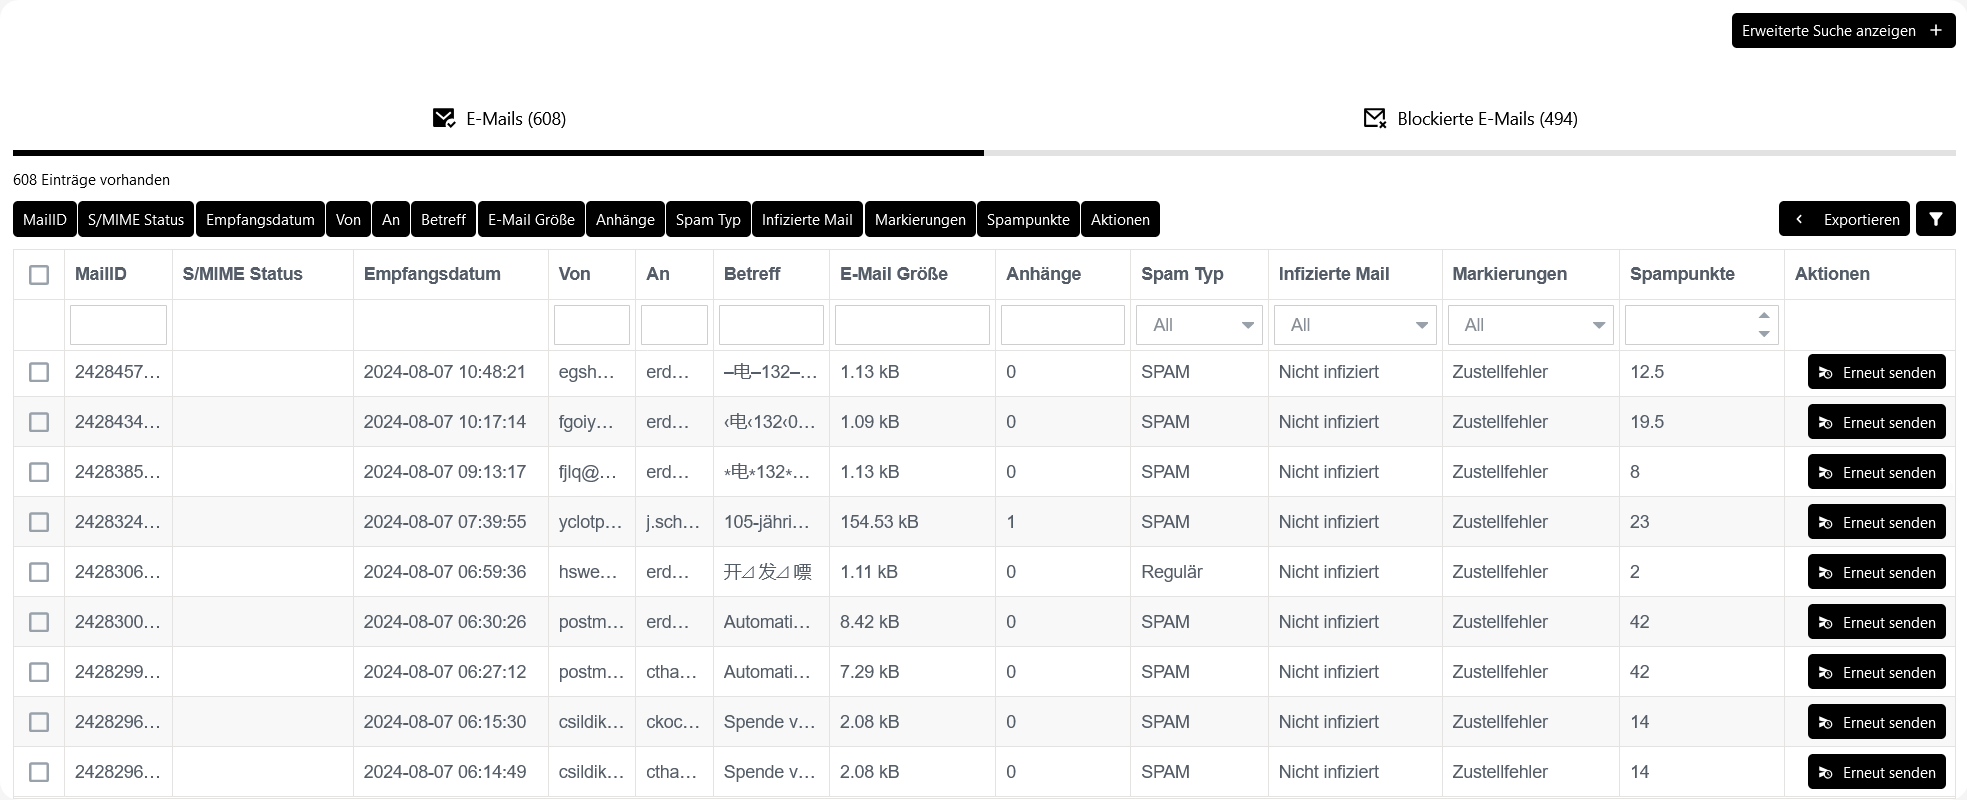Click resend icon in the 07:39:55 row

click(1825, 523)
